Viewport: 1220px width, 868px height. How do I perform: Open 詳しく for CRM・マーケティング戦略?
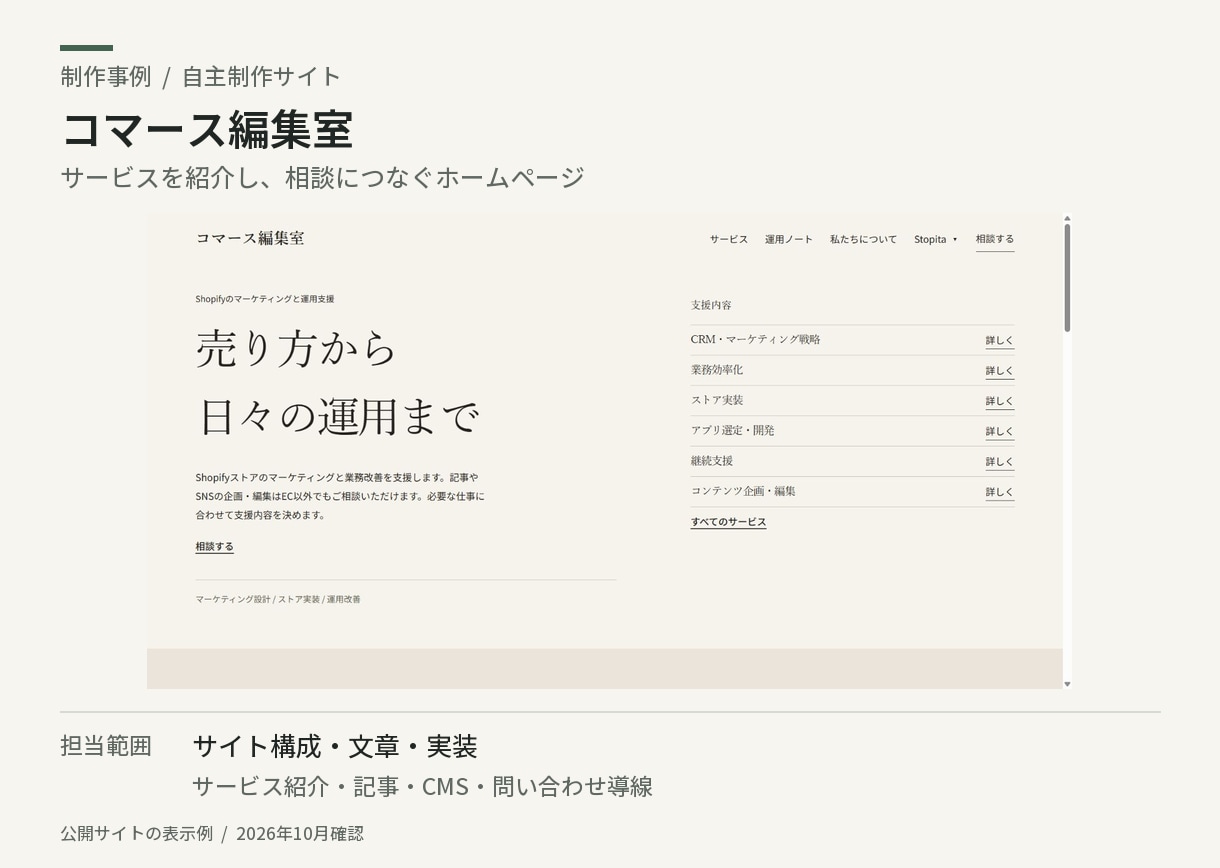[x=999, y=340]
